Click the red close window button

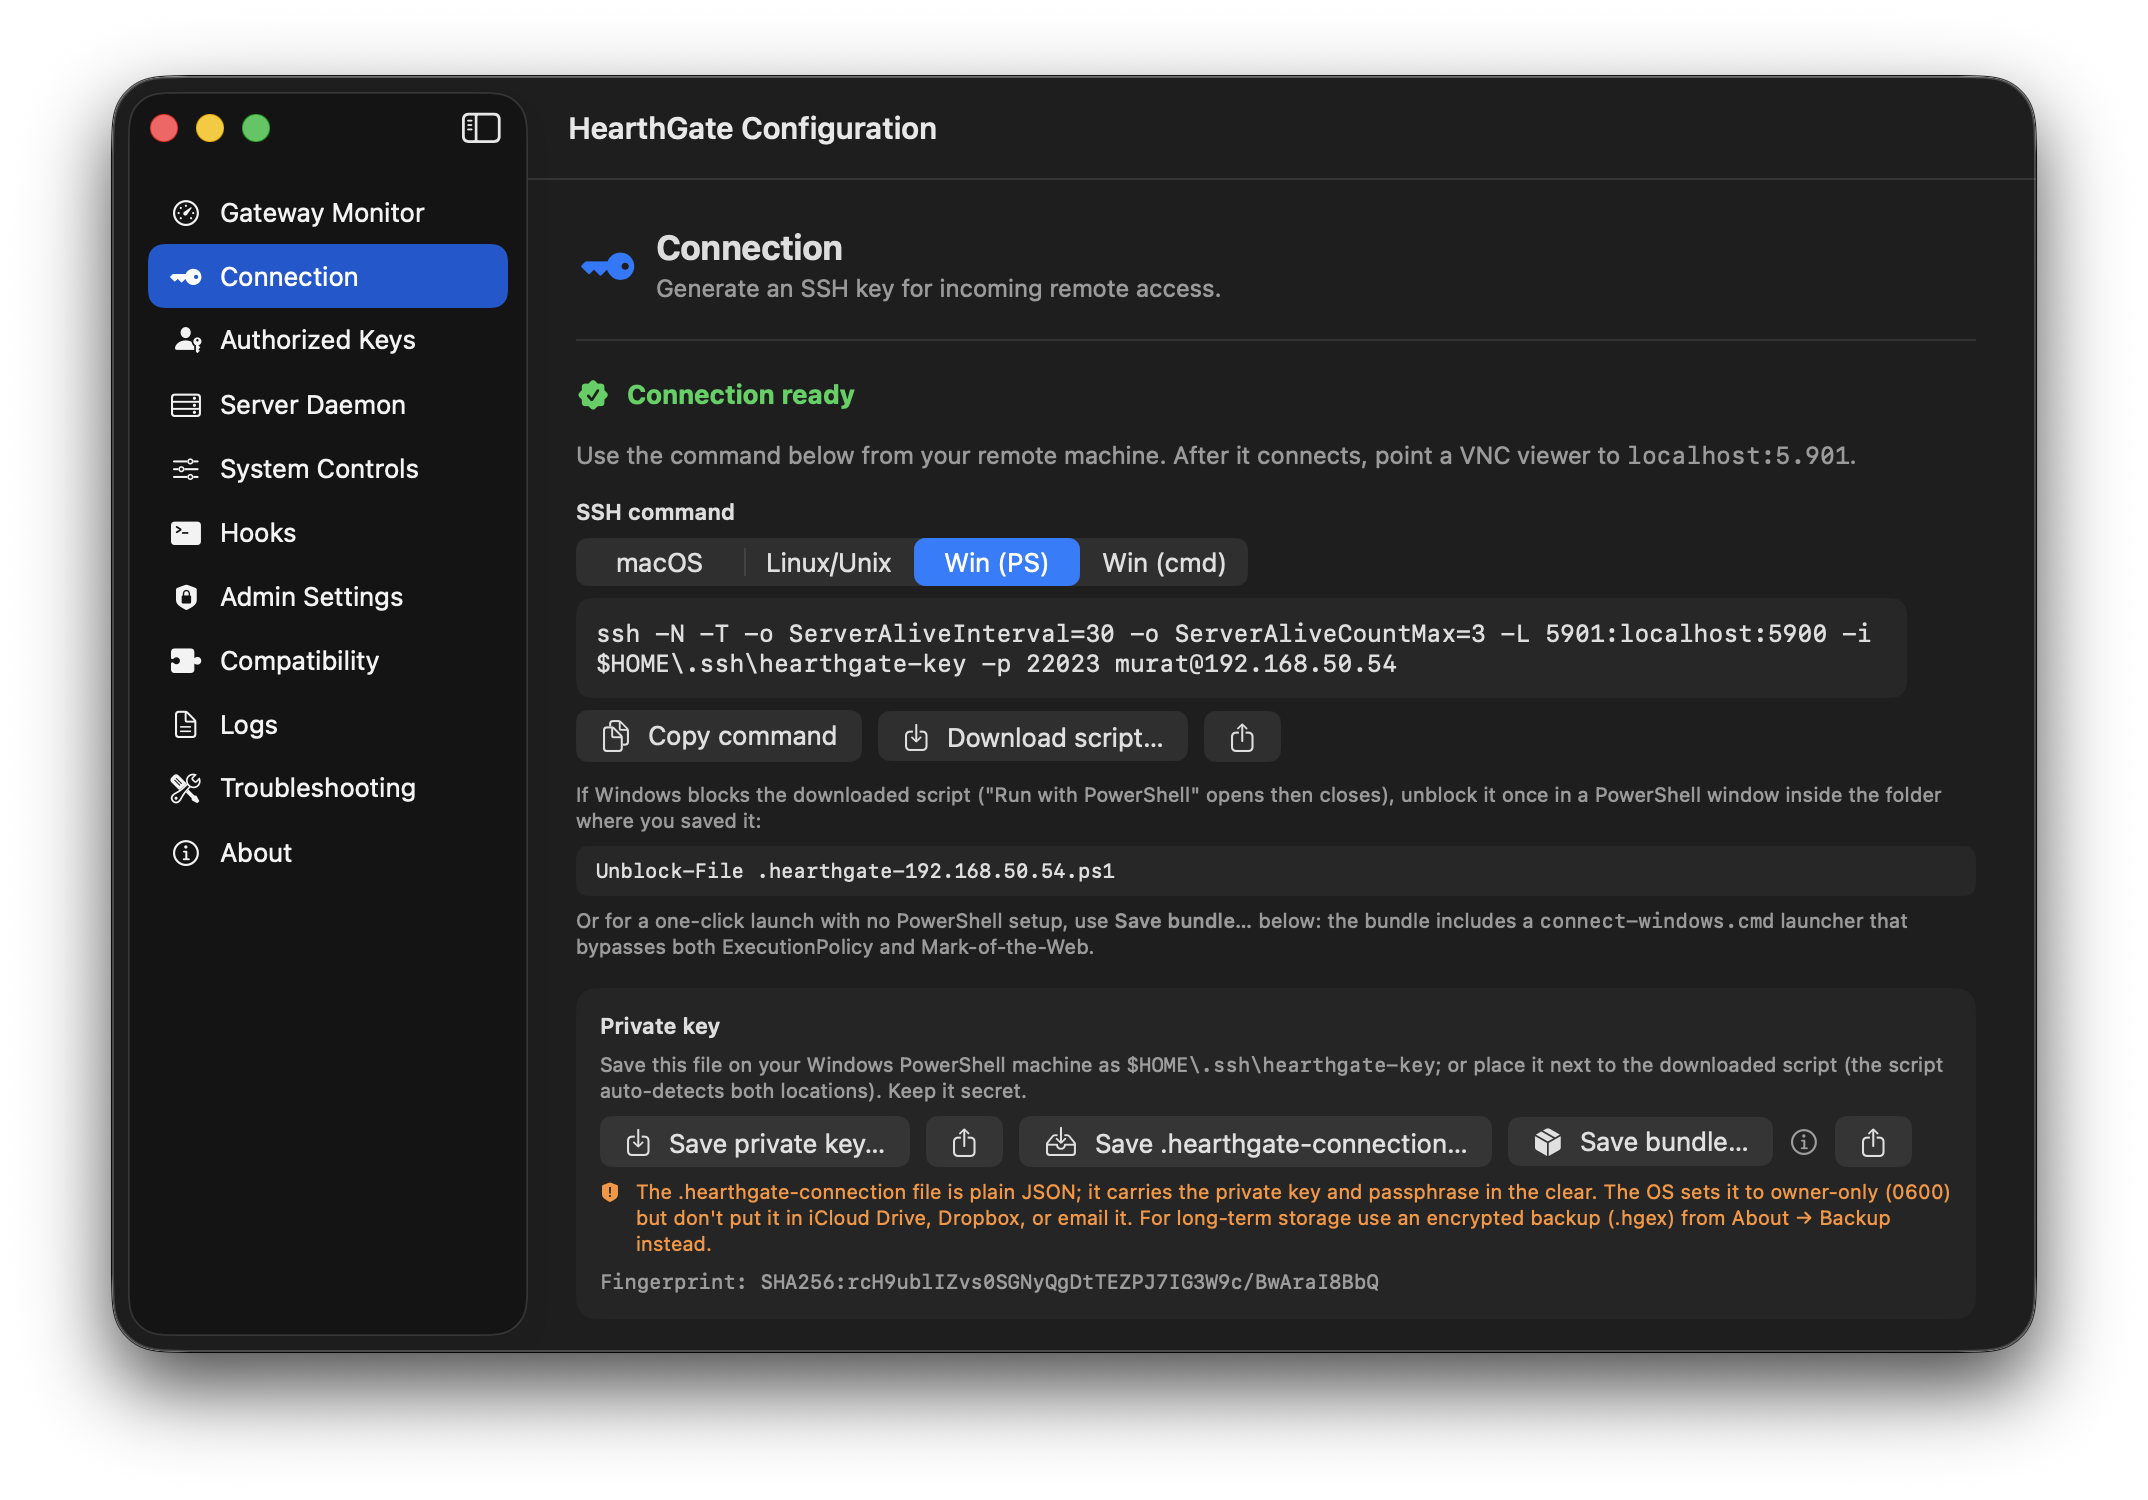pyautogui.click(x=164, y=128)
